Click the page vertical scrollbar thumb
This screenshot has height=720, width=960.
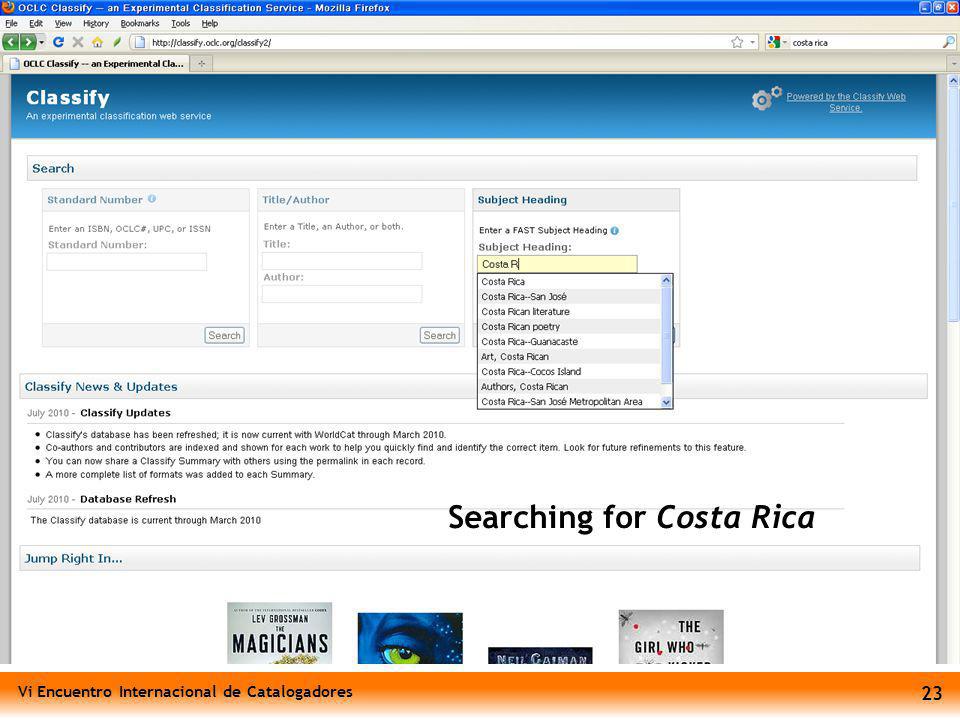click(x=953, y=203)
